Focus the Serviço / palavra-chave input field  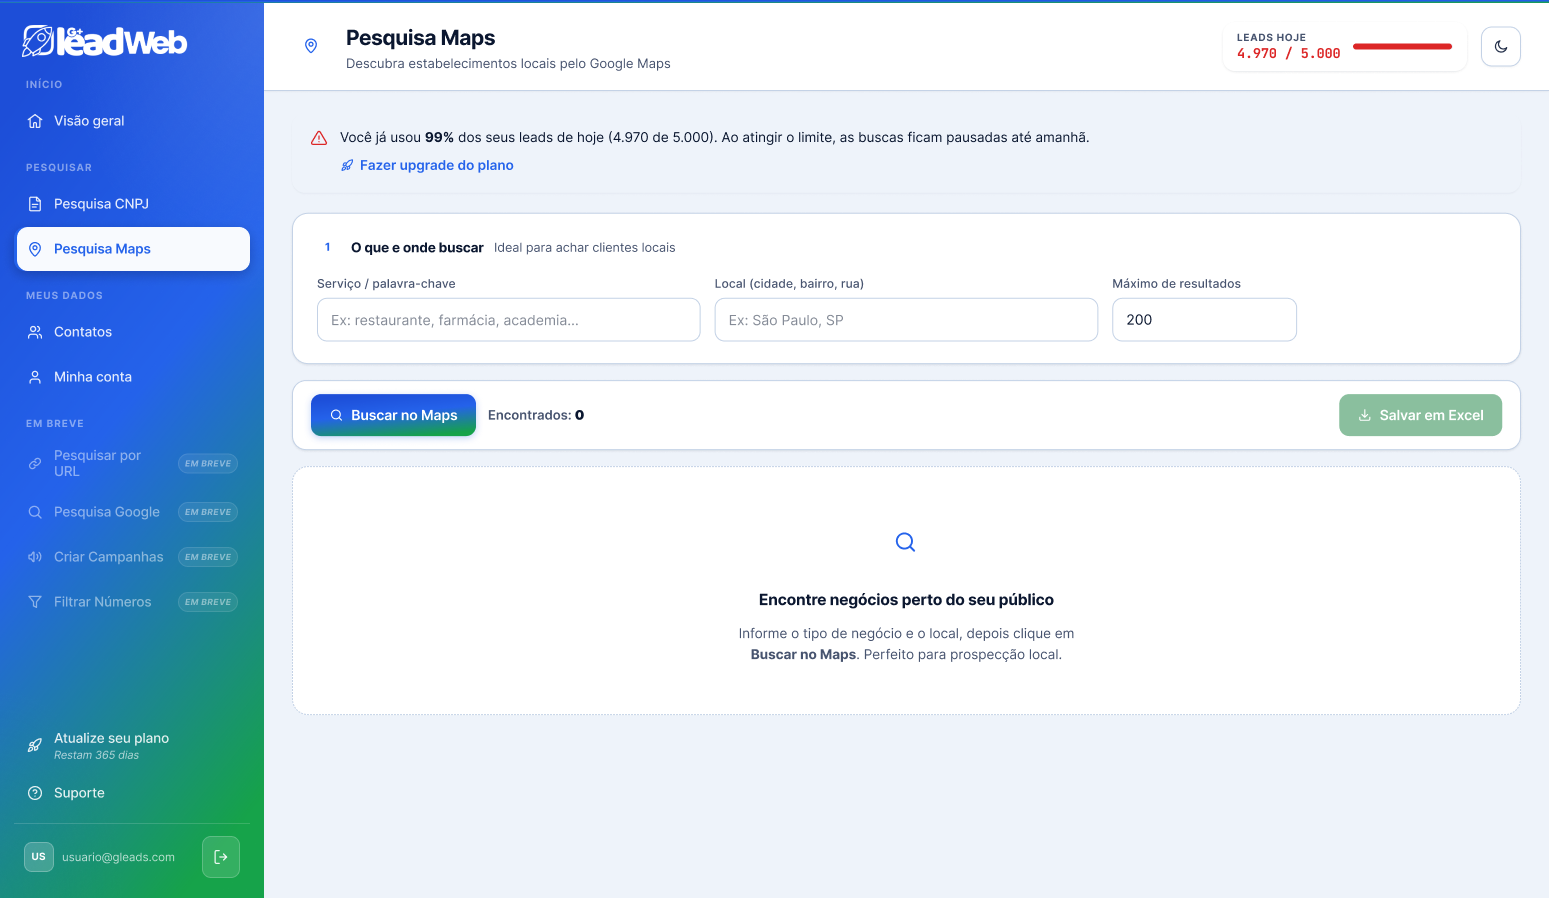[x=508, y=320]
